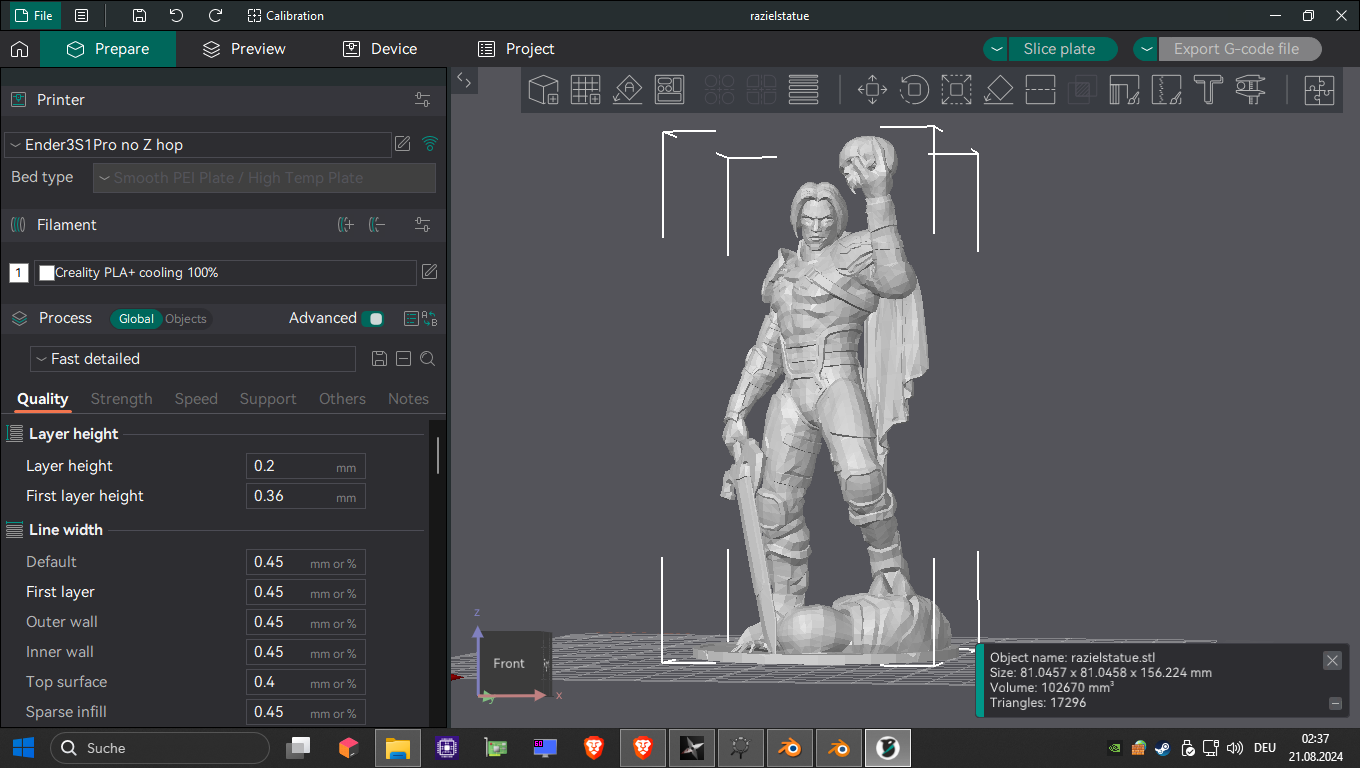This screenshot has width=1360, height=768.
Task: Click the white filament color swatch
Action: pos(46,273)
